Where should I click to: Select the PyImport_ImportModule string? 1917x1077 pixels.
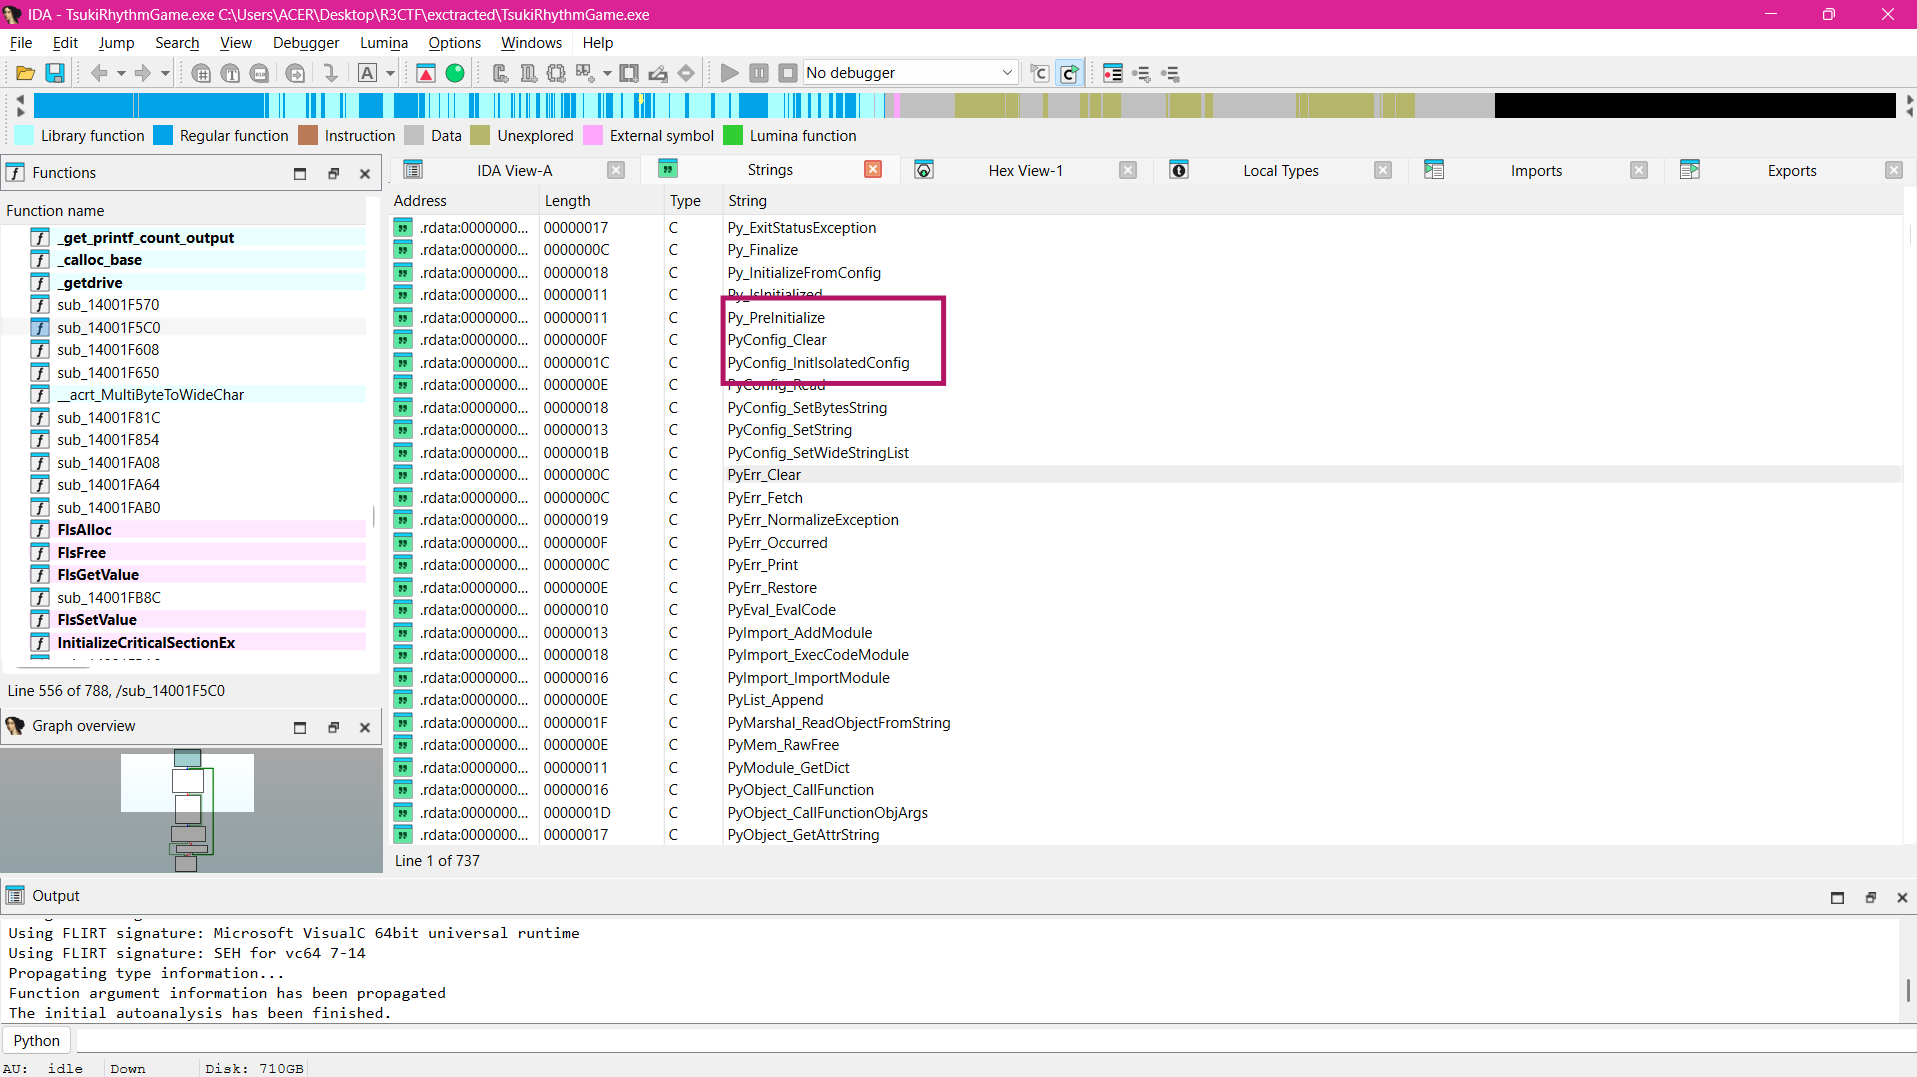[1147, 678]
